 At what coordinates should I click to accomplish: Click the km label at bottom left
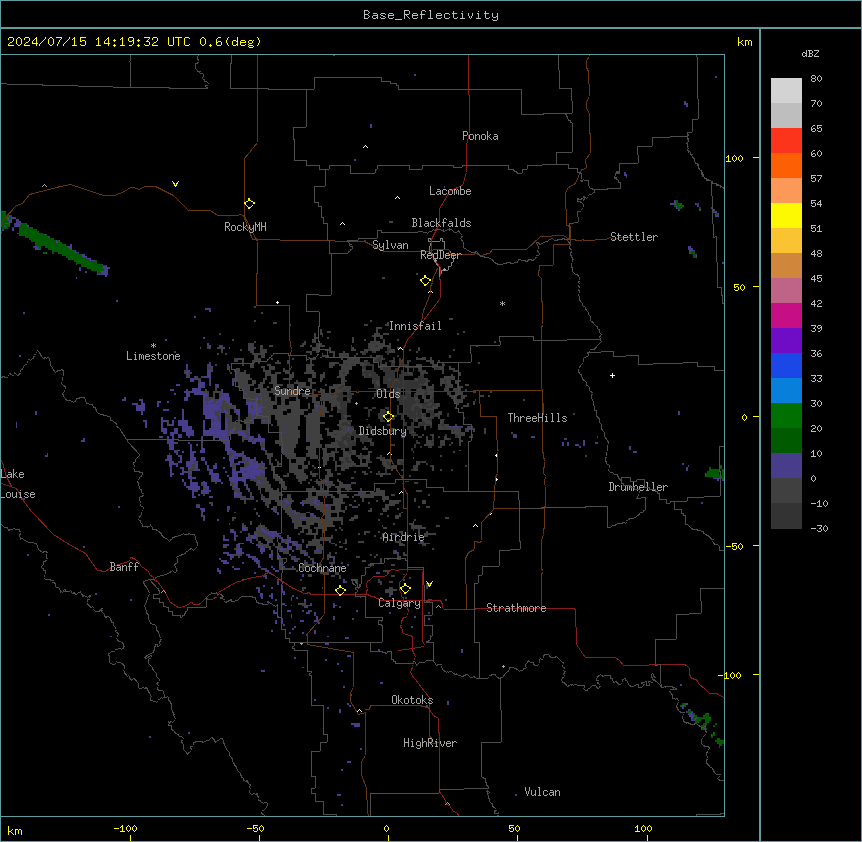15,830
